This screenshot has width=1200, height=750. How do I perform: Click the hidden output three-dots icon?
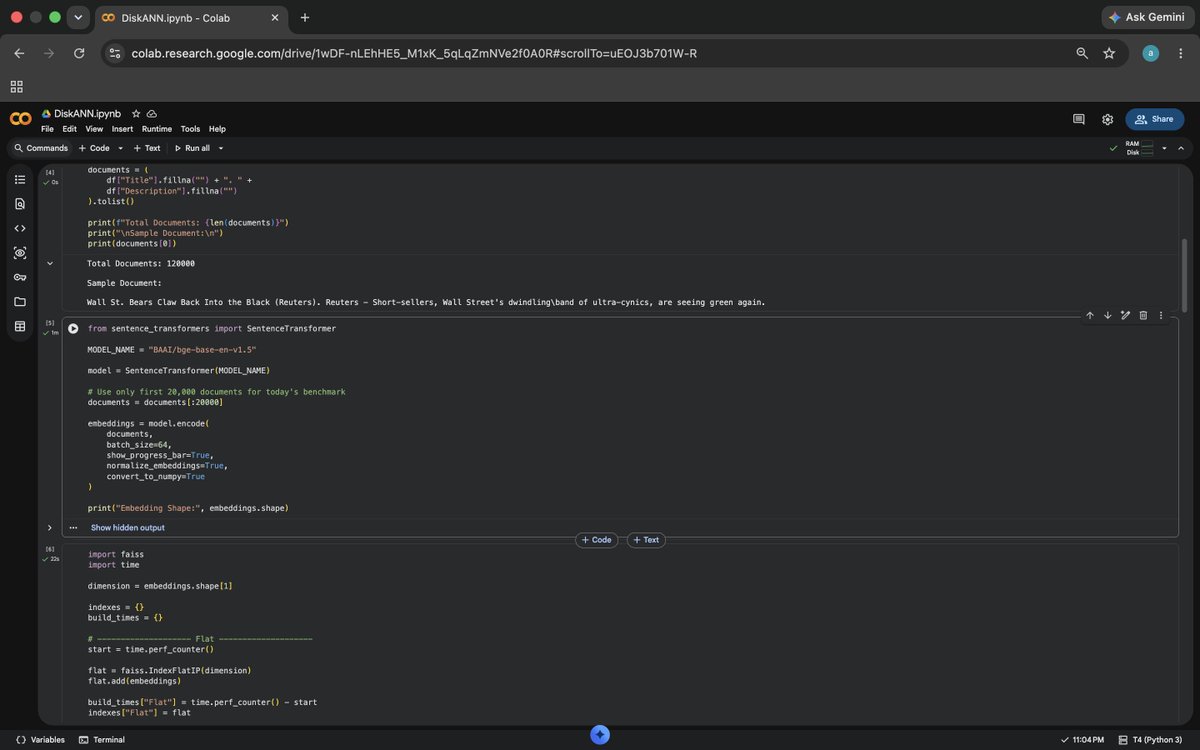(73, 527)
